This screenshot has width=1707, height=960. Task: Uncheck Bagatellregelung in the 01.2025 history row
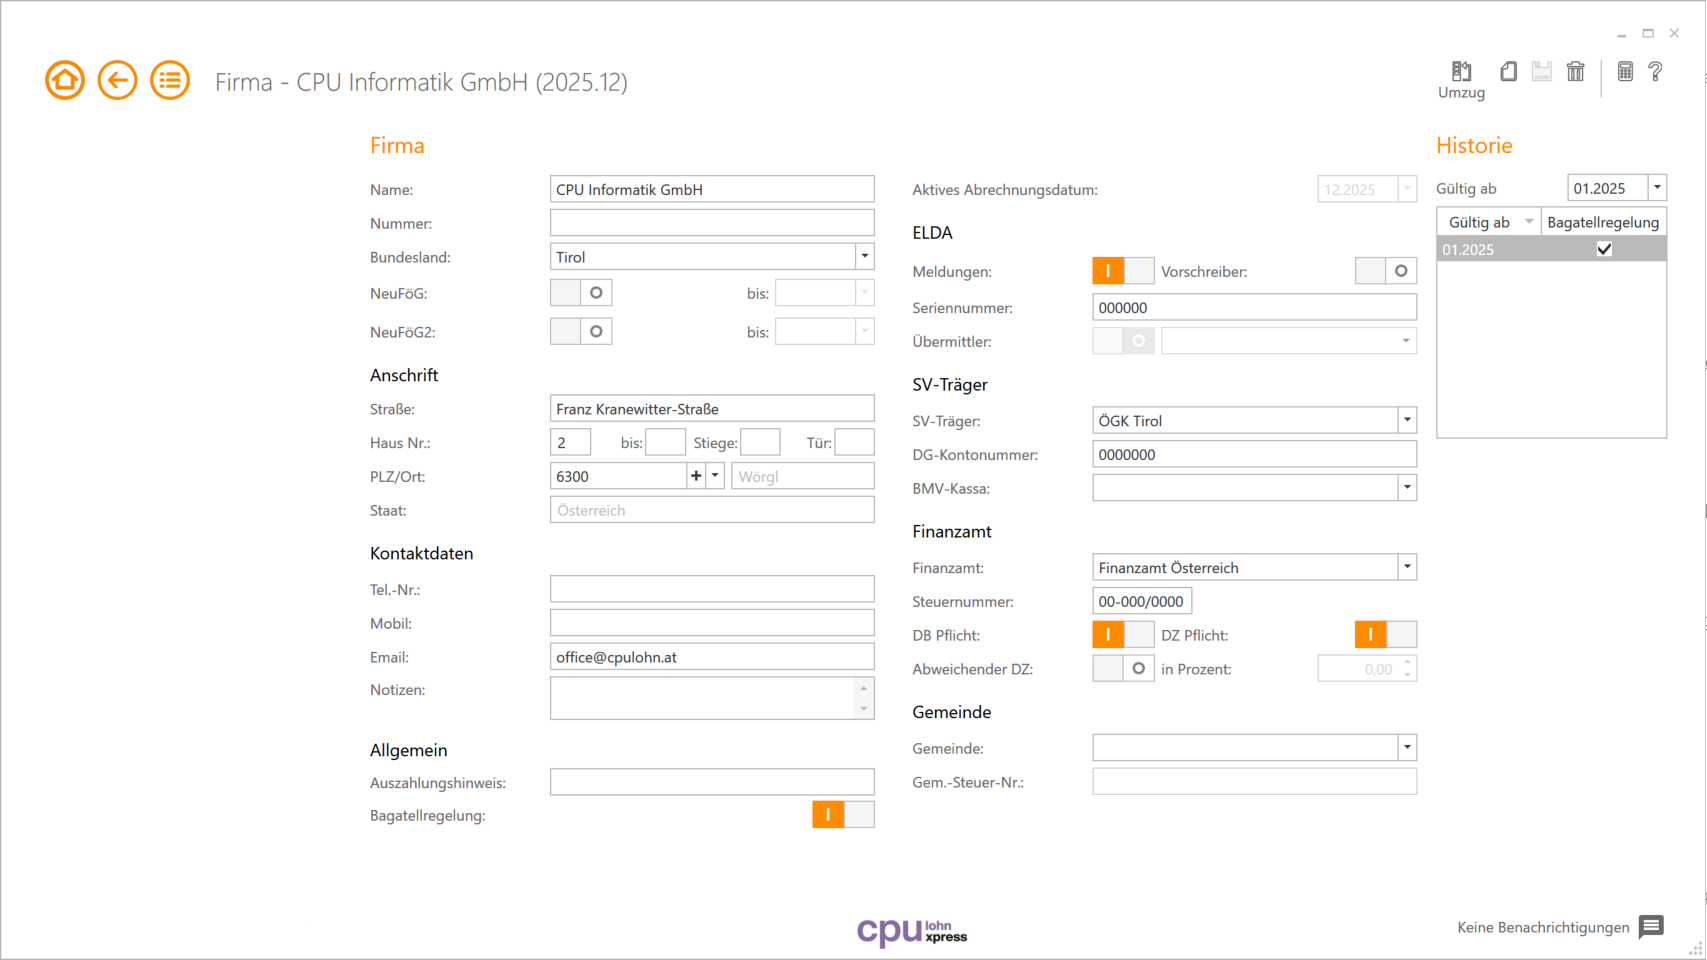pyautogui.click(x=1605, y=249)
